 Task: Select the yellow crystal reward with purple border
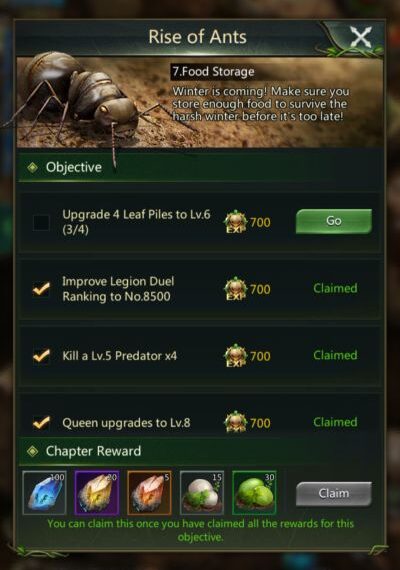point(97,493)
